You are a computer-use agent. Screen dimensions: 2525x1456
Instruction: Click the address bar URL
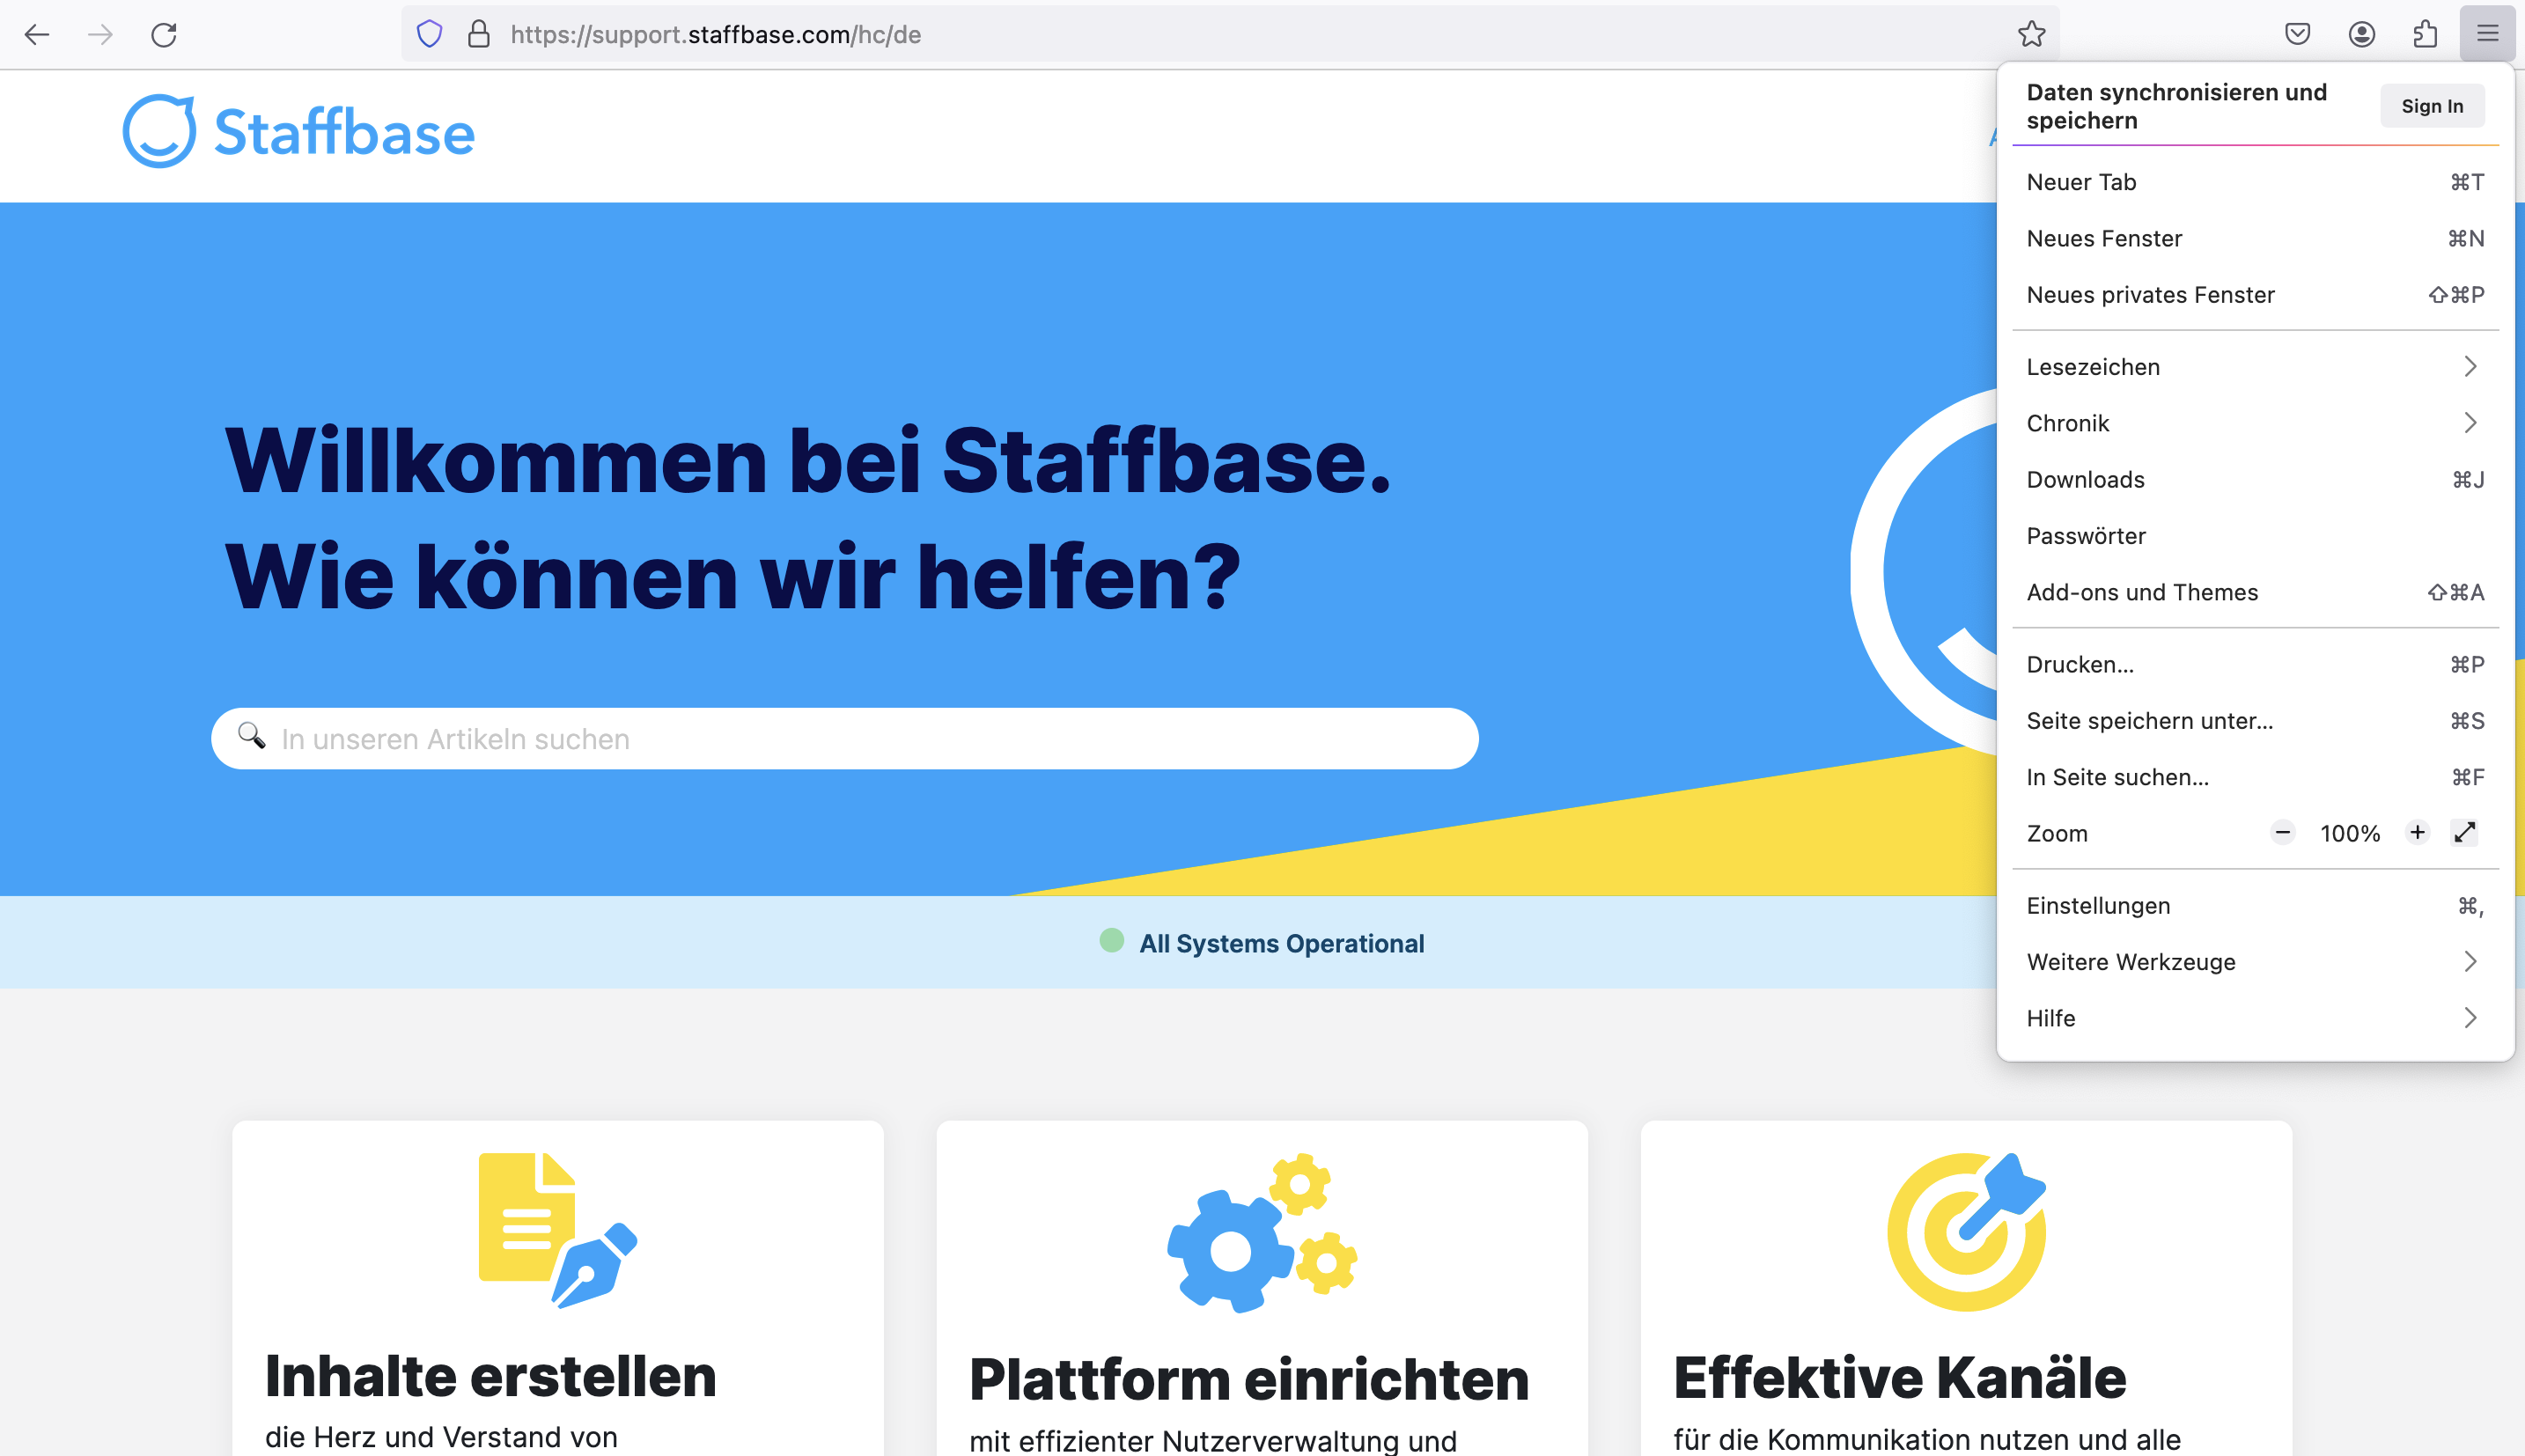tap(715, 35)
